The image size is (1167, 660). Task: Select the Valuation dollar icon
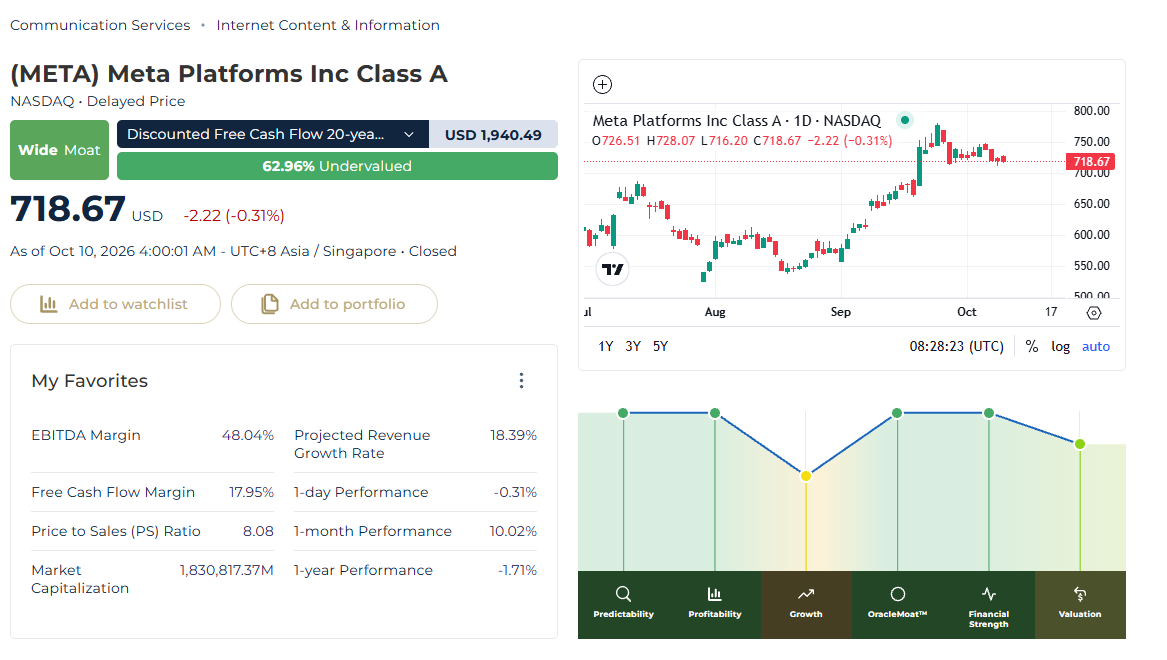(x=1080, y=594)
